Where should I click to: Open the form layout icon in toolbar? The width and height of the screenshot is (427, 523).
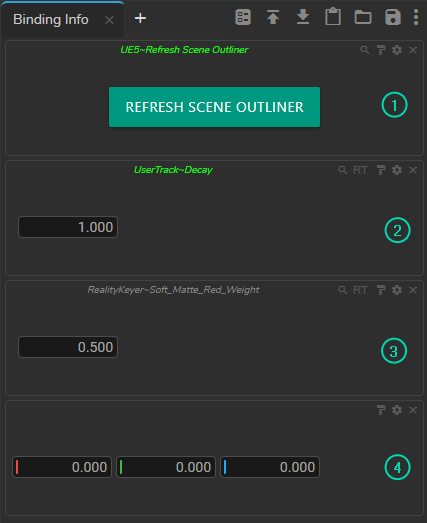[243, 17]
